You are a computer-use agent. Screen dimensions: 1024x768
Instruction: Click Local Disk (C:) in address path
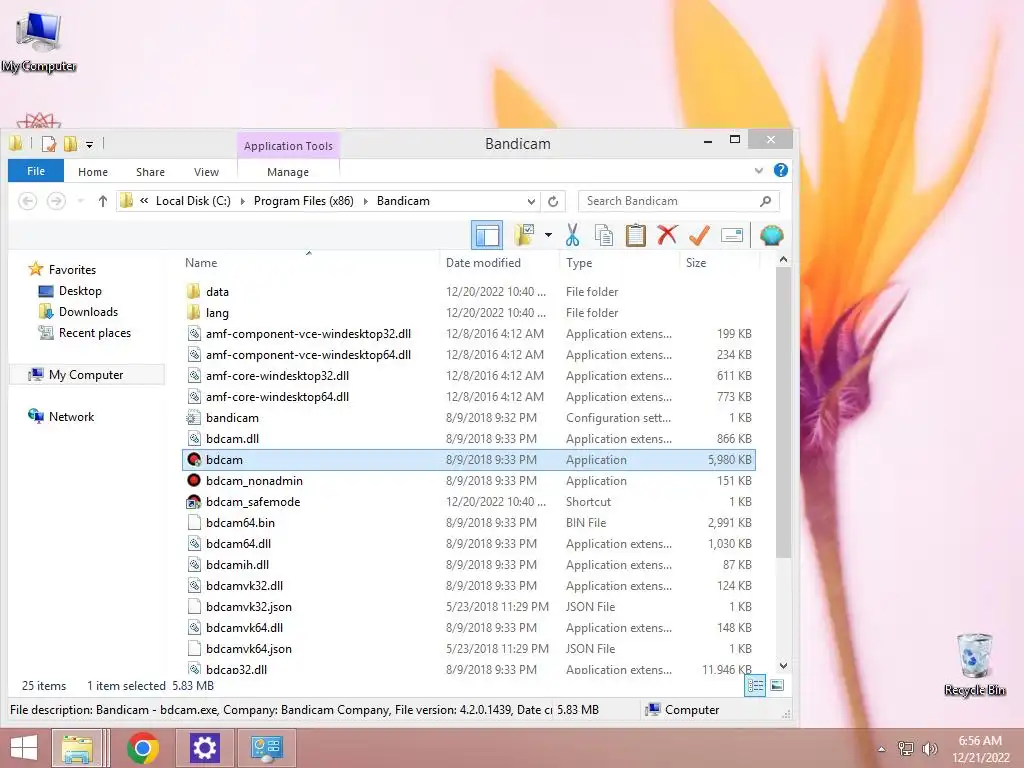tap(193, 201)
